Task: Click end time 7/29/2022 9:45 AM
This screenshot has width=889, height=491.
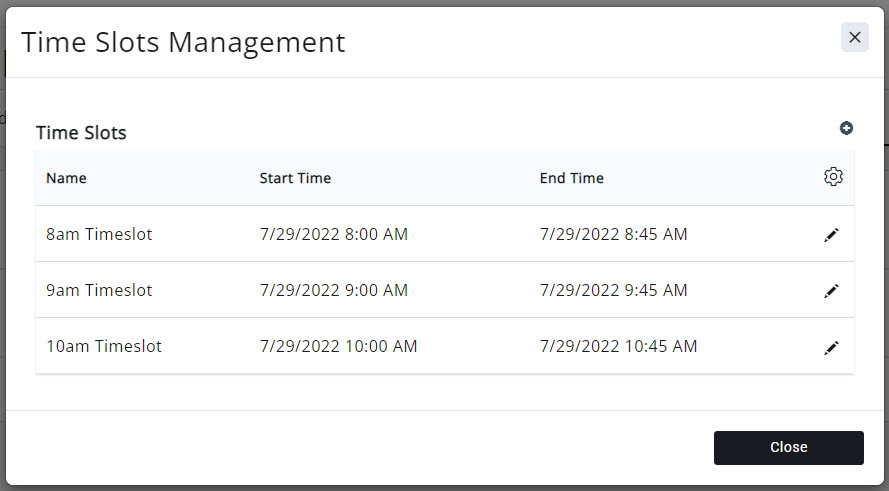Action: point(613,290)
